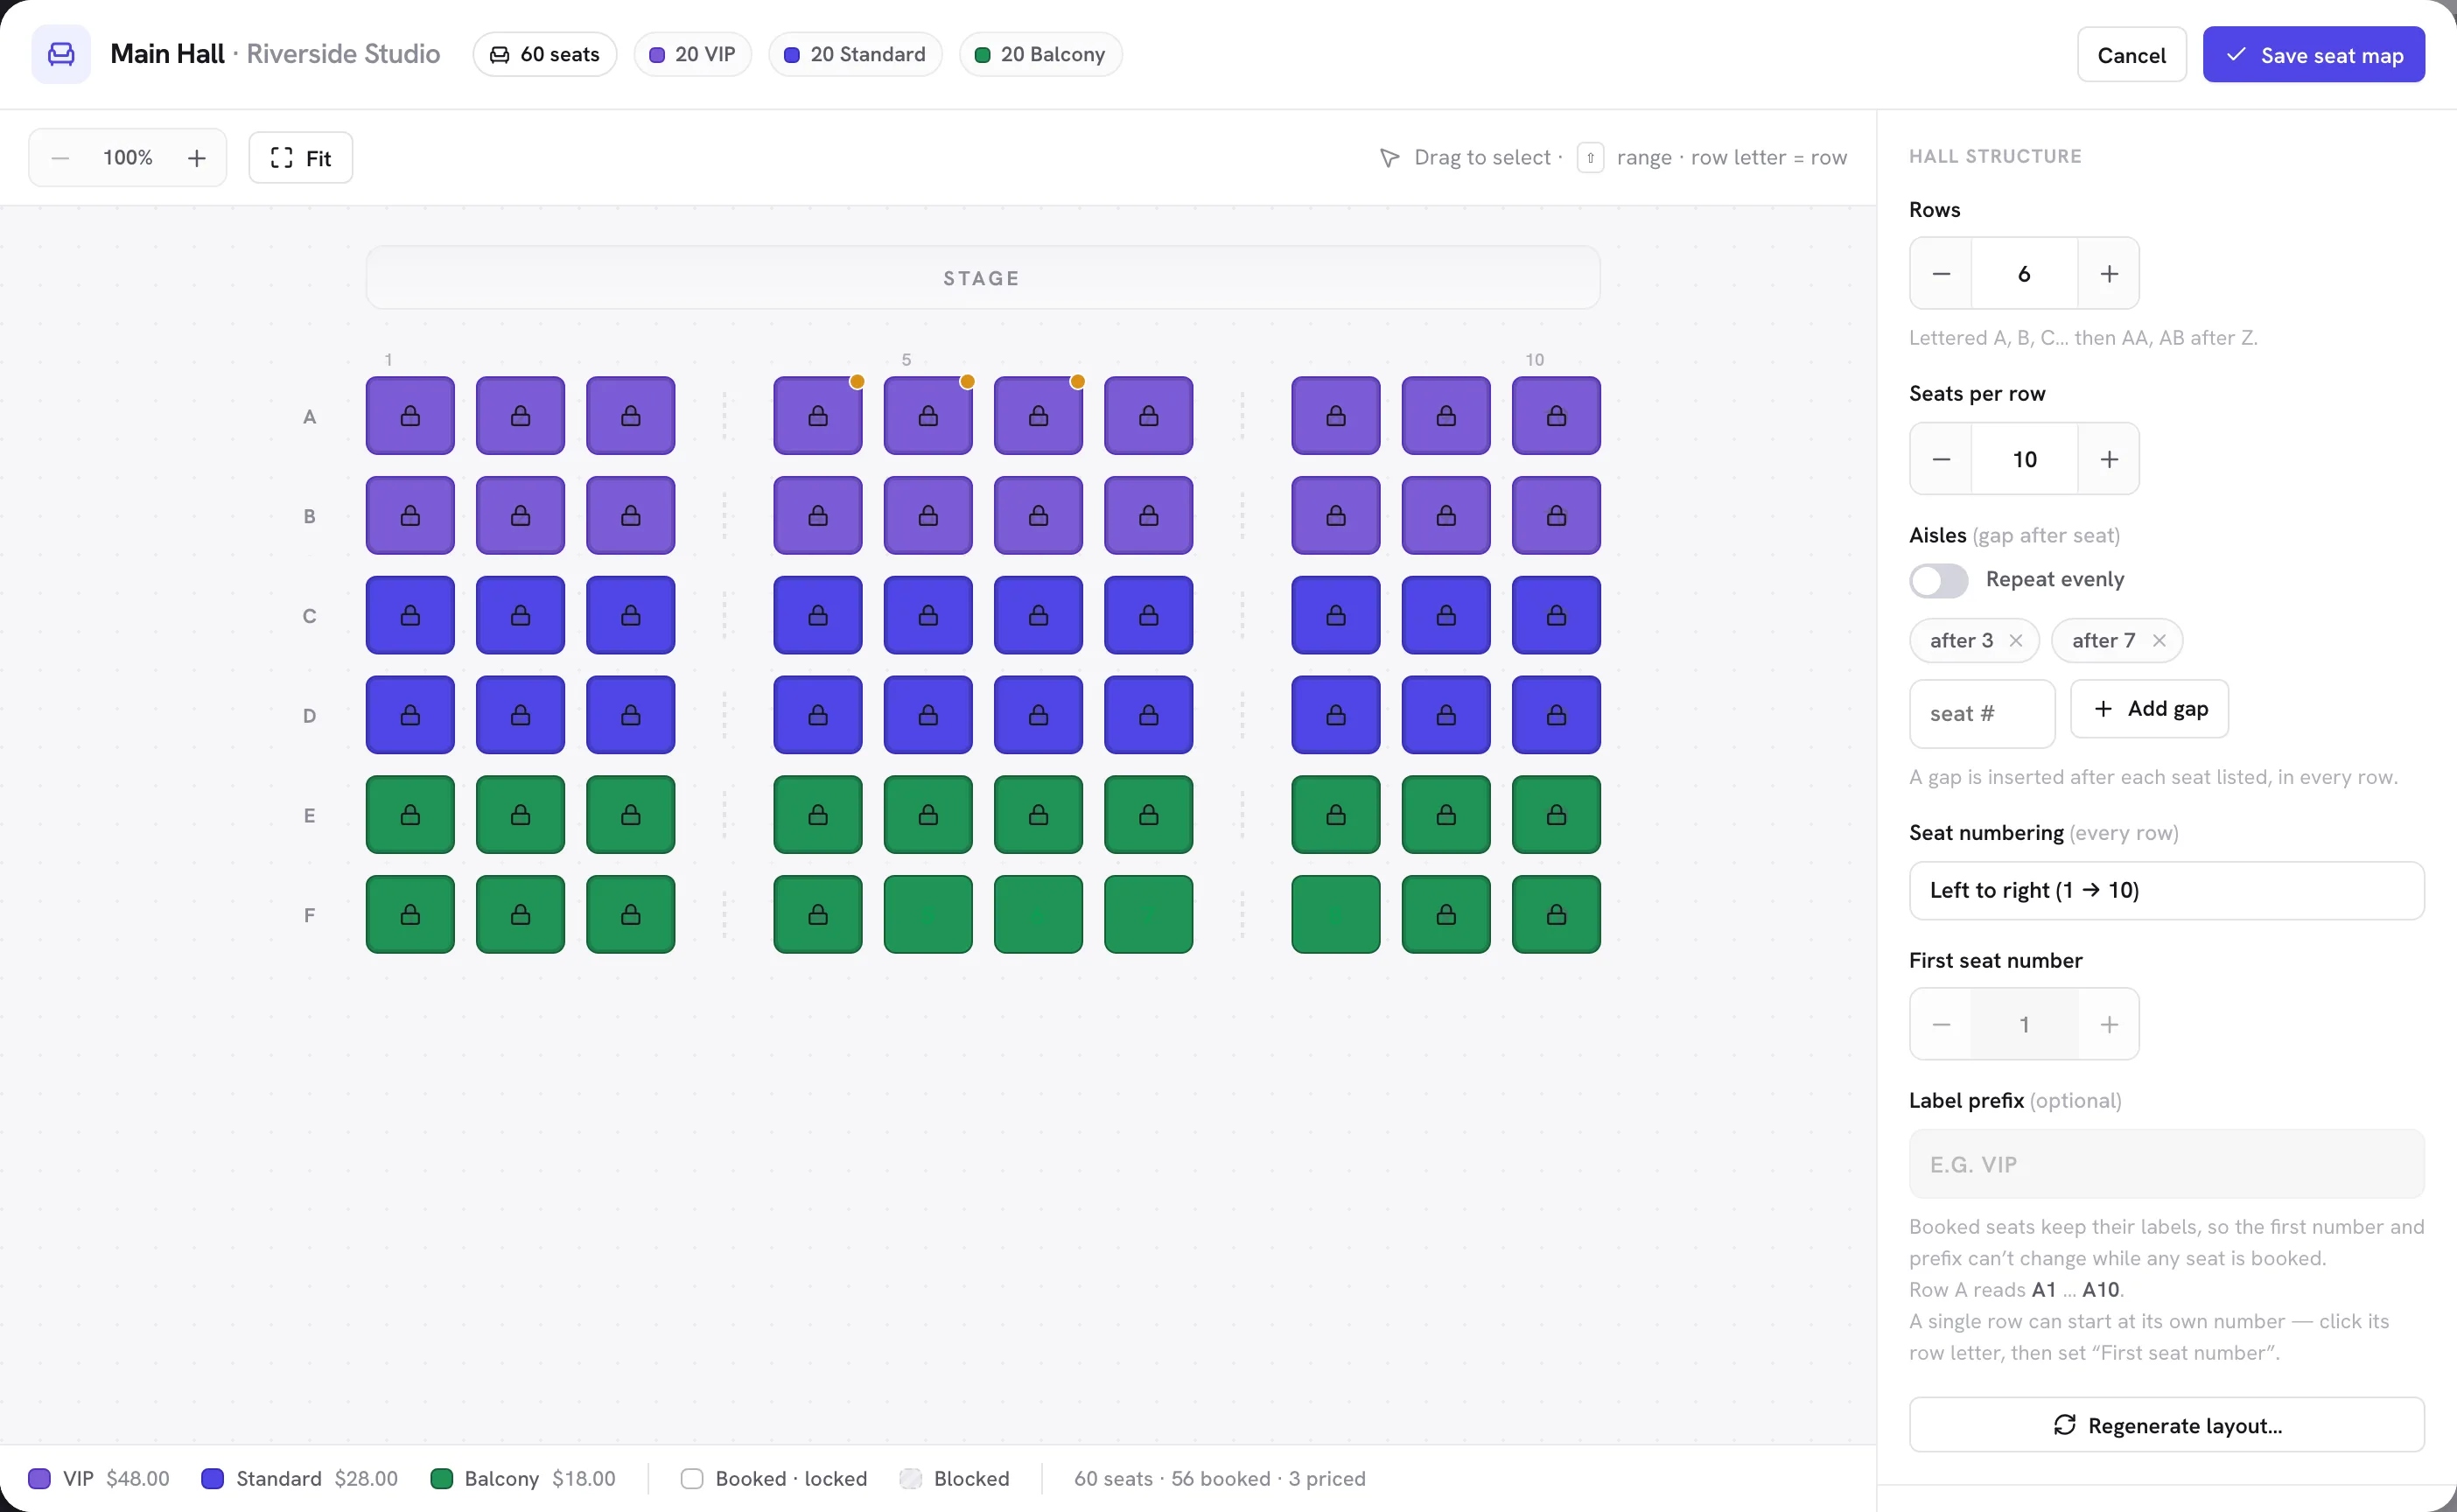The height and width of the screenshot is (1512, 2457).
Task: Select locked VIP seat A1
Action: point(410,416)
